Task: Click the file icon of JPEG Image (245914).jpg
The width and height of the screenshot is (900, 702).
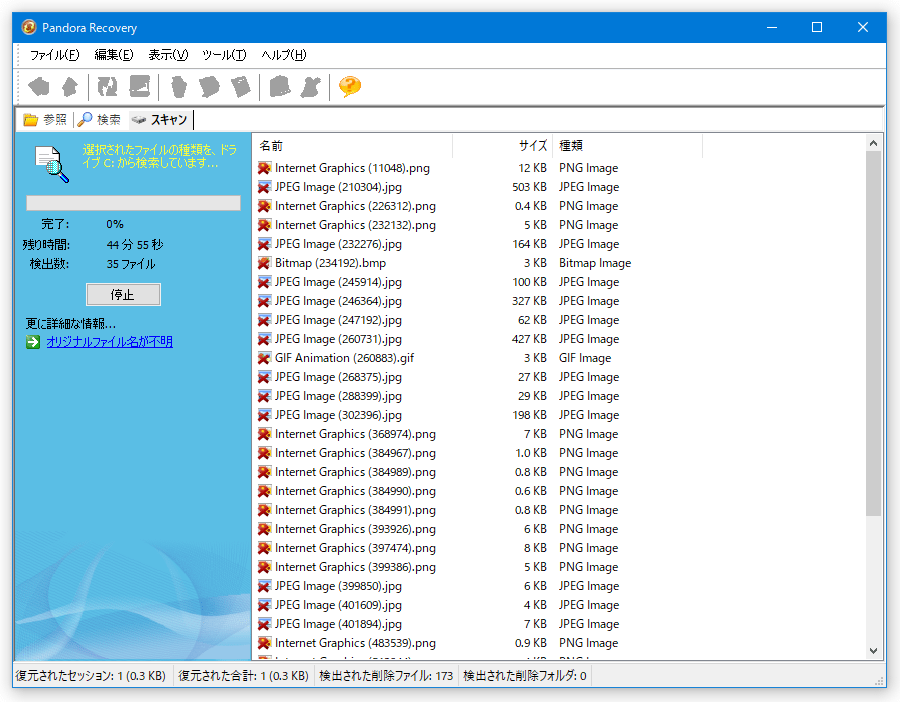Action: tap(264, 282)
